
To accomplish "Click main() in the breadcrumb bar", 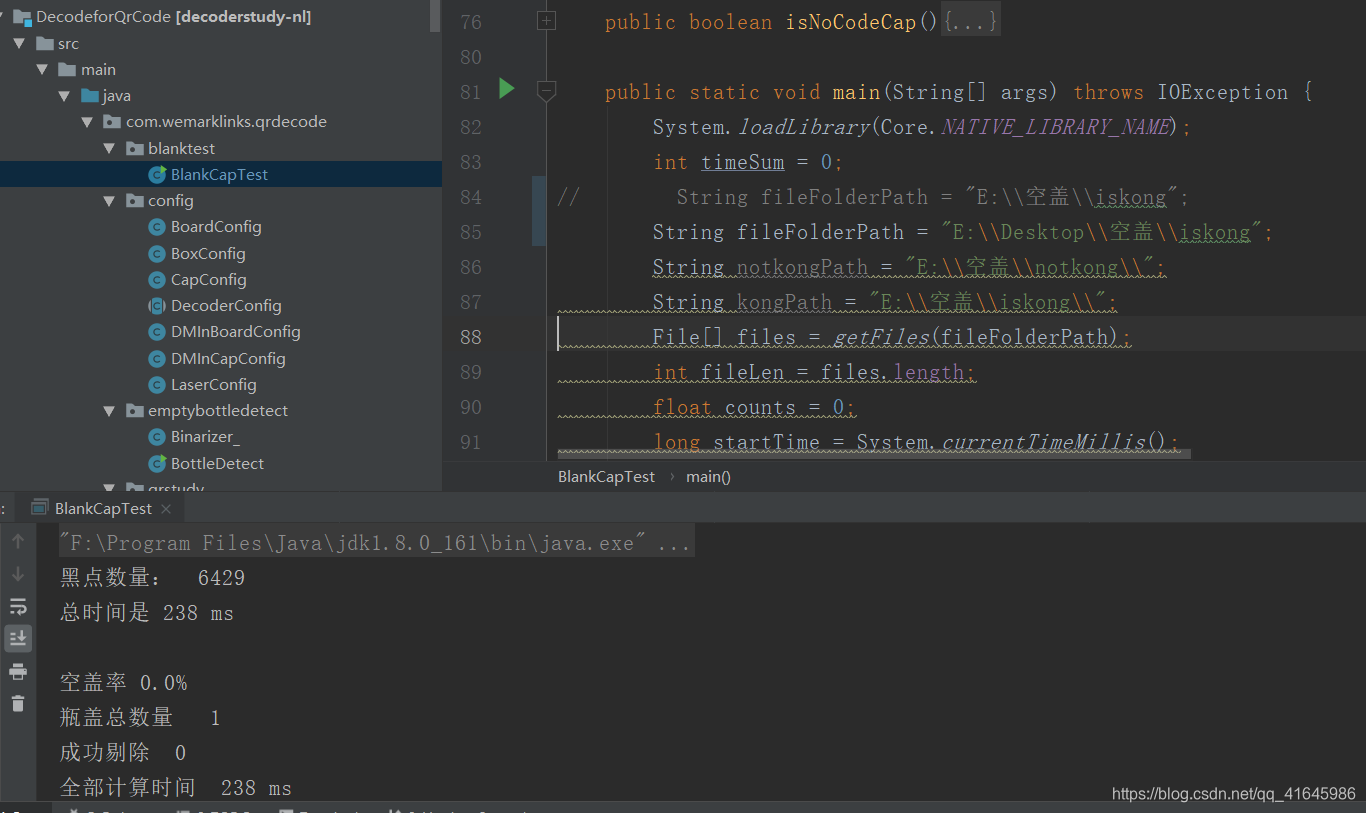I will (x=707, y=476).
